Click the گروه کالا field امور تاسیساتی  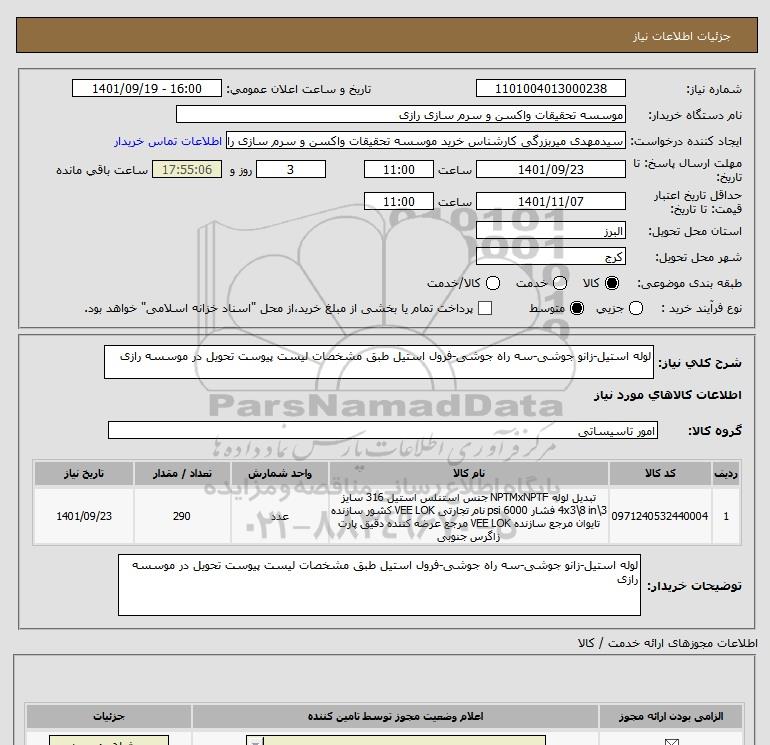pos(383,430)
